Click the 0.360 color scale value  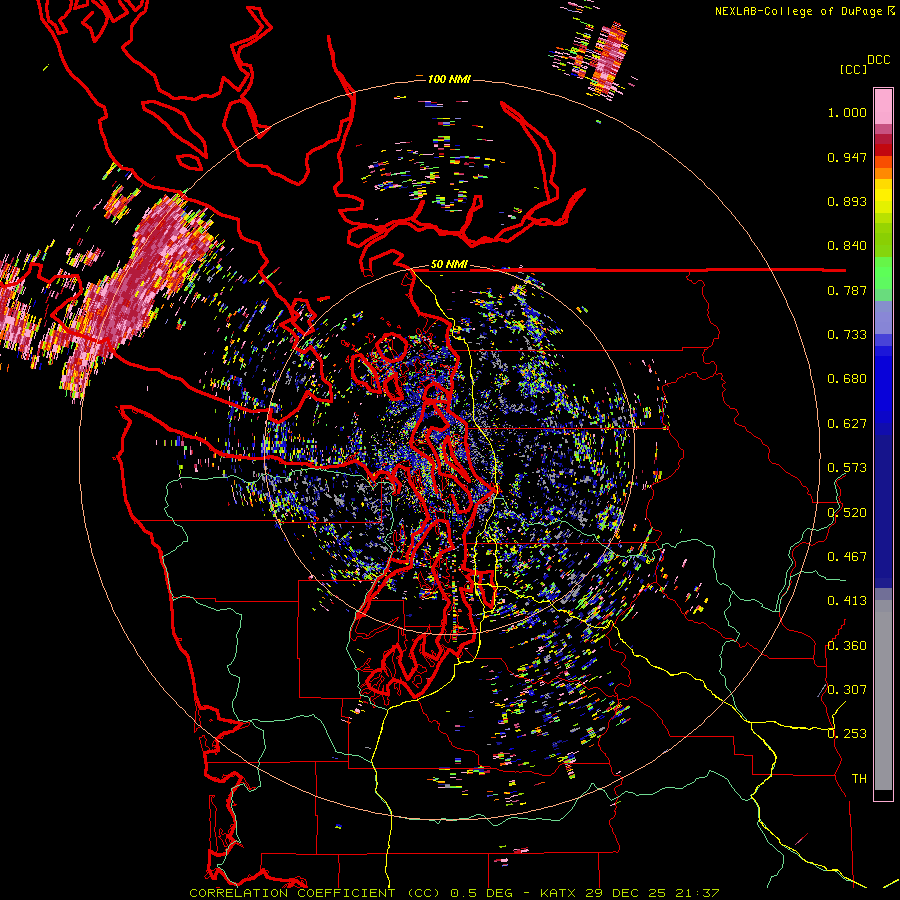coord(847,646)
